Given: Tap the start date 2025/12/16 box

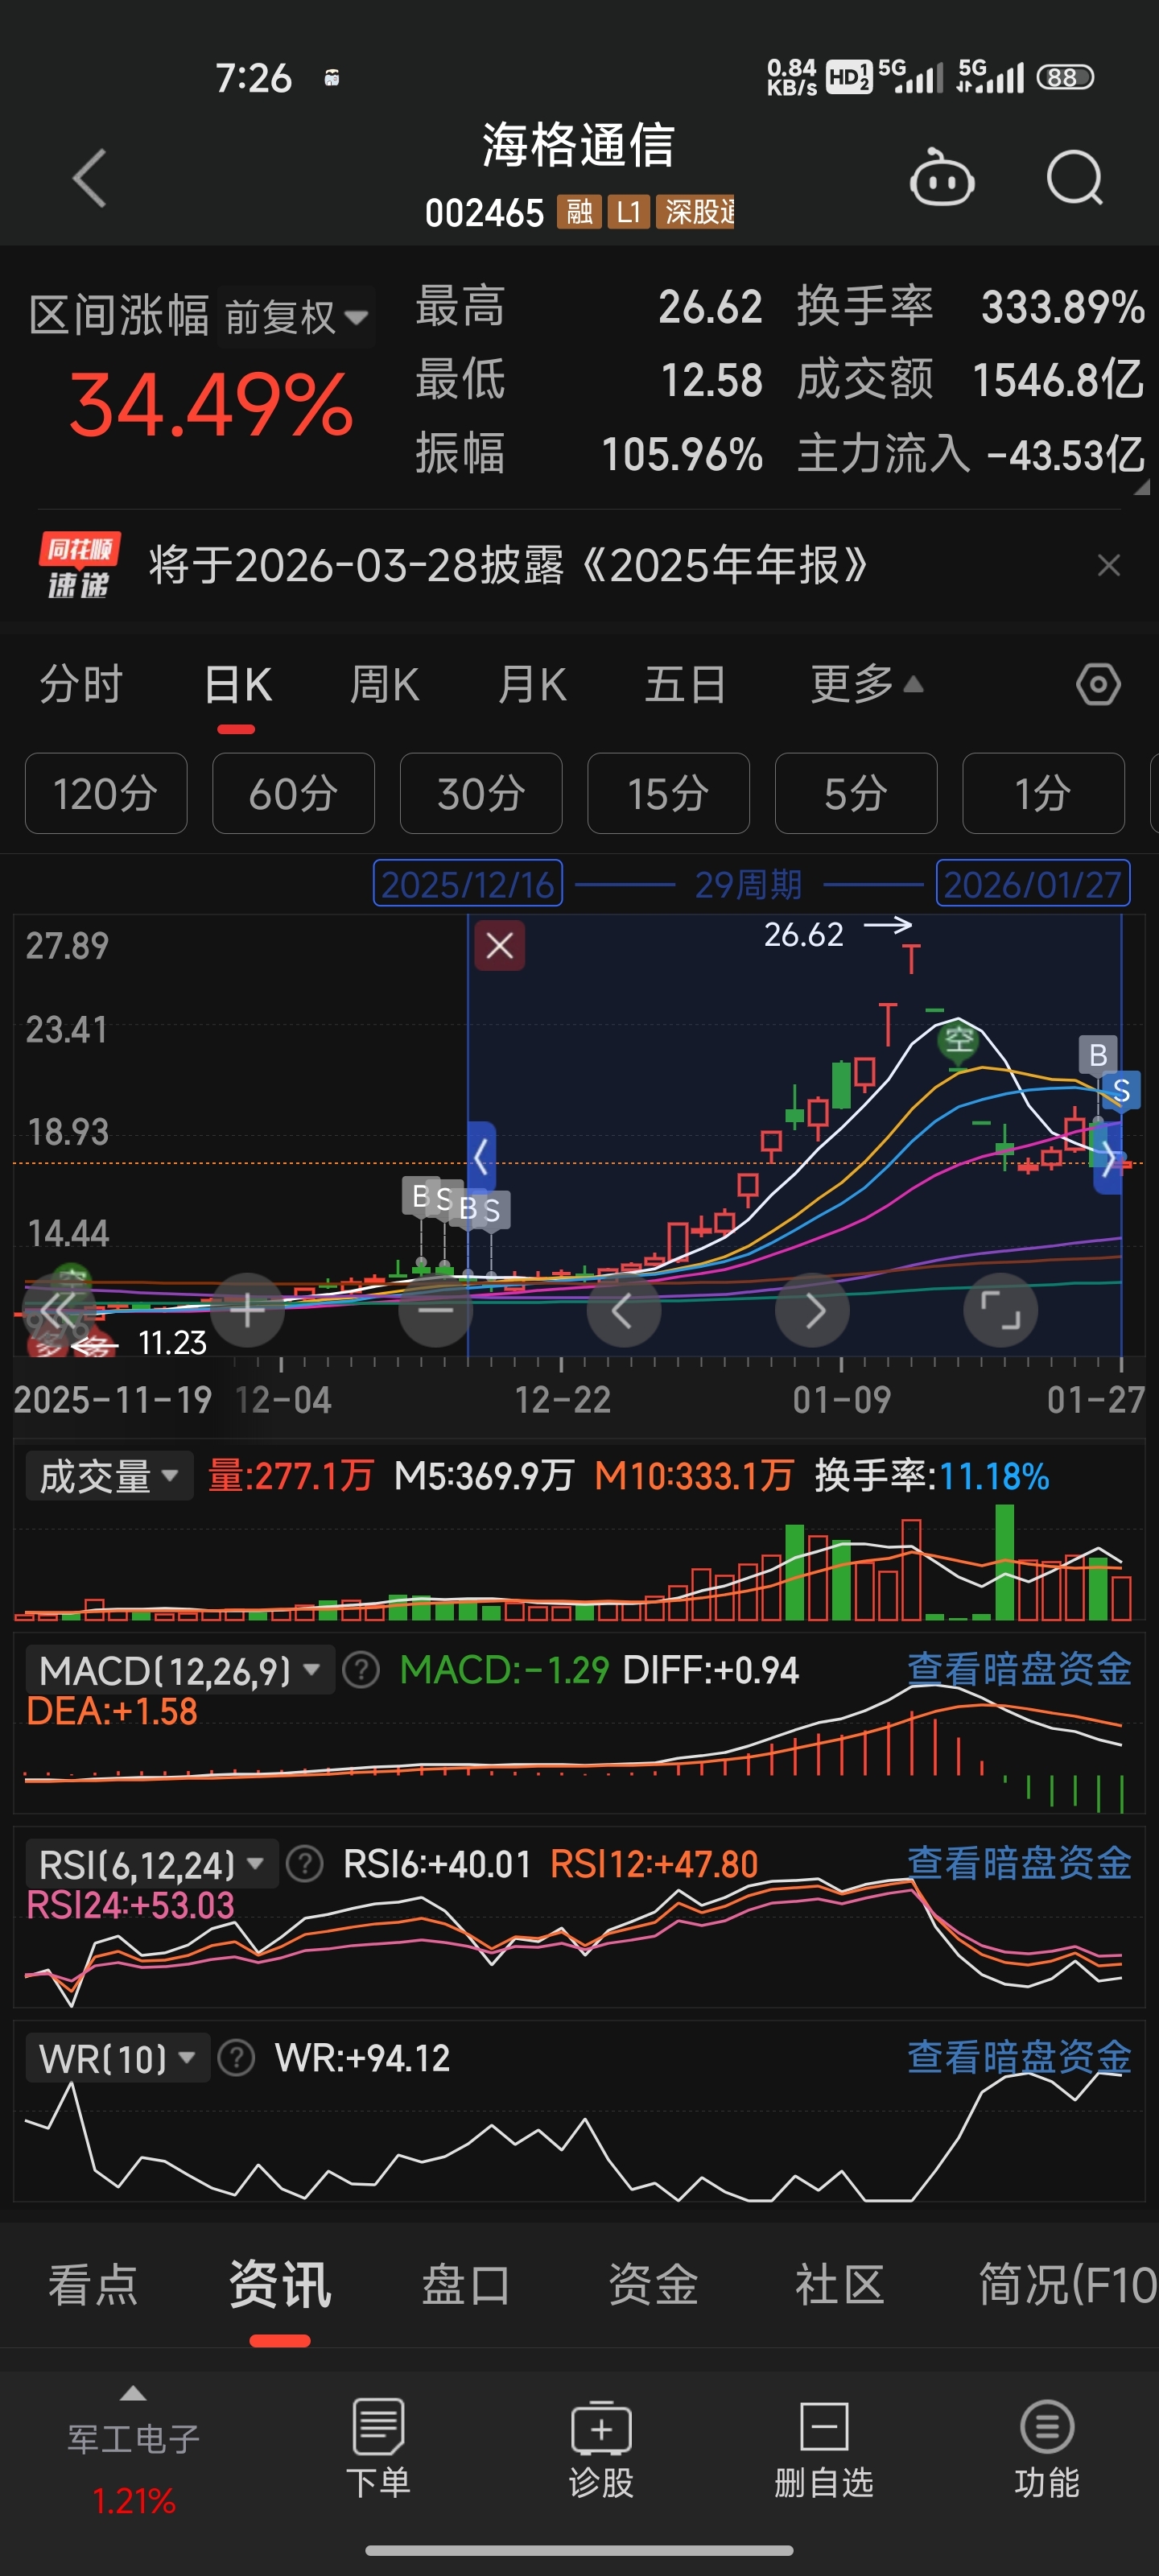Looking at the screenshot, I should click(468, 883).
